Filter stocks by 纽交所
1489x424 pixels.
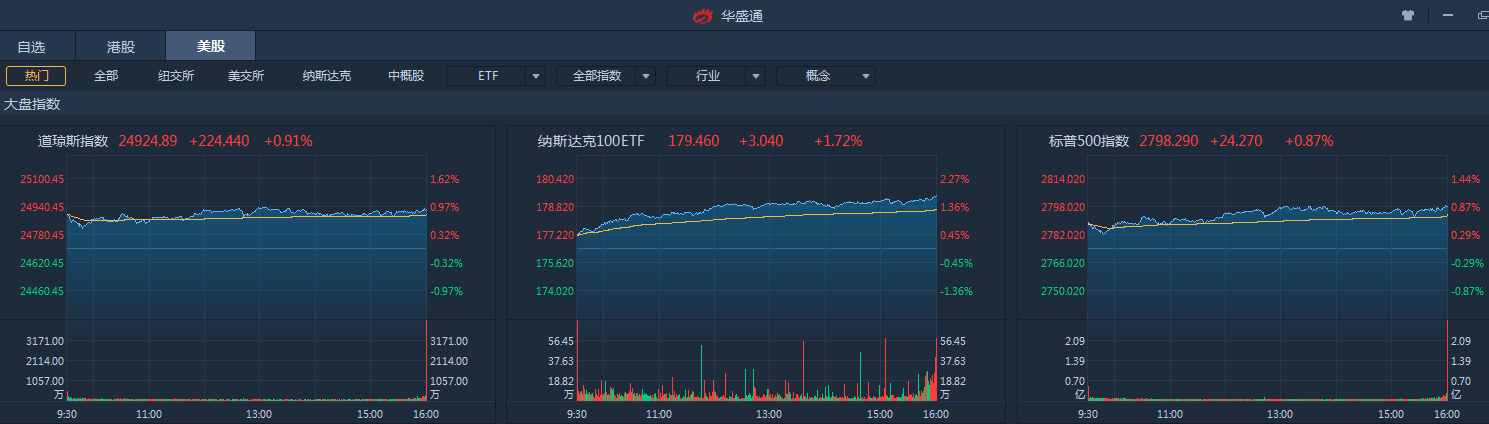(176, 76)
